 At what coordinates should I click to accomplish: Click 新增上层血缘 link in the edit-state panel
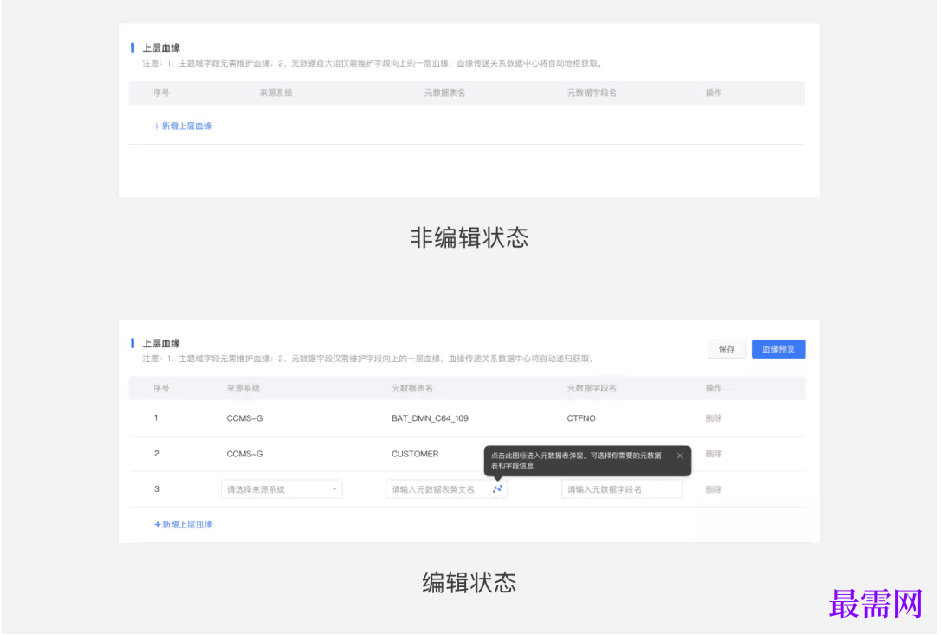click(183, 524)
